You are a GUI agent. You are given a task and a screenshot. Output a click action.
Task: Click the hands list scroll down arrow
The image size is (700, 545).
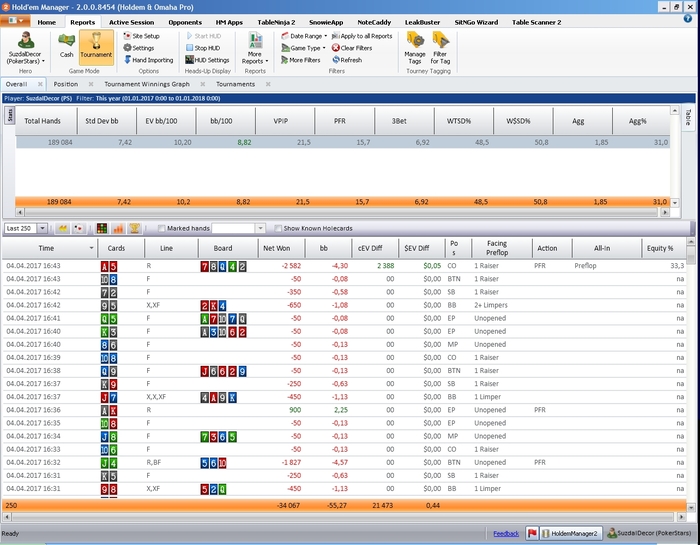click(x=691, y=508)
